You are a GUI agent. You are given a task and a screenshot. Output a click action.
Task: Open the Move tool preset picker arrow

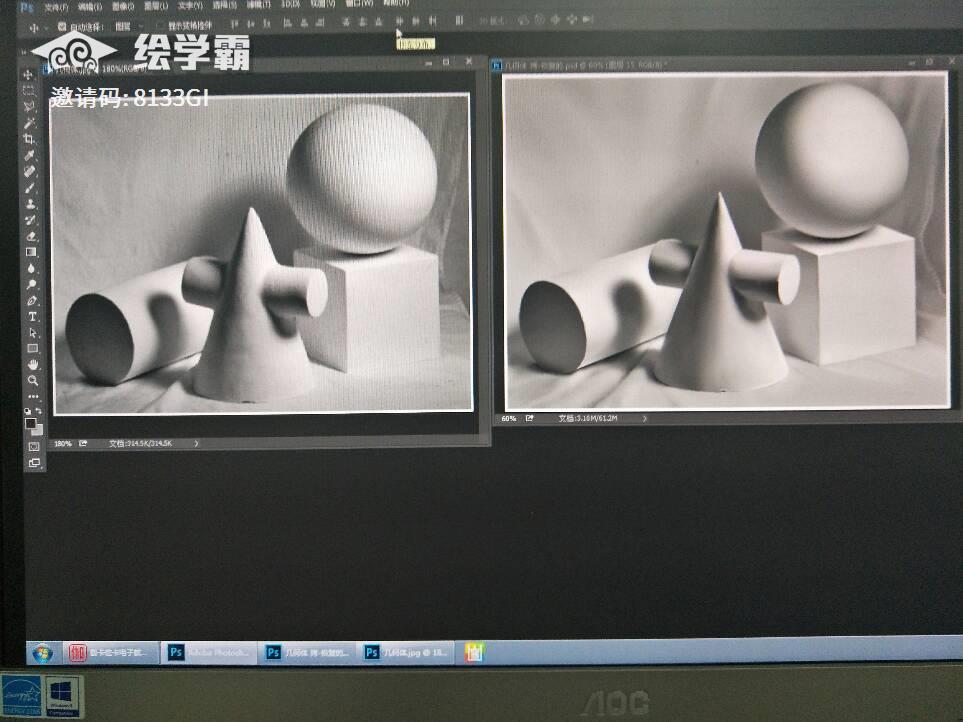point(46,28)
